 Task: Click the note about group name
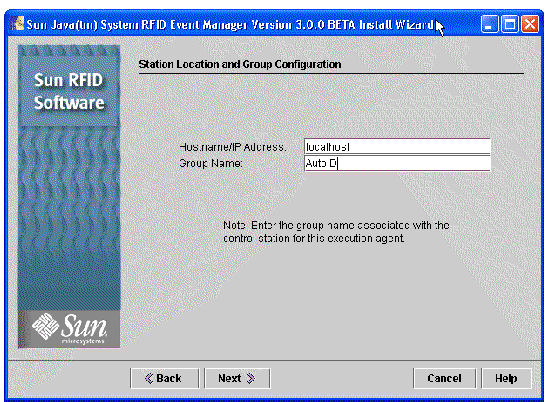coord(336,231)
